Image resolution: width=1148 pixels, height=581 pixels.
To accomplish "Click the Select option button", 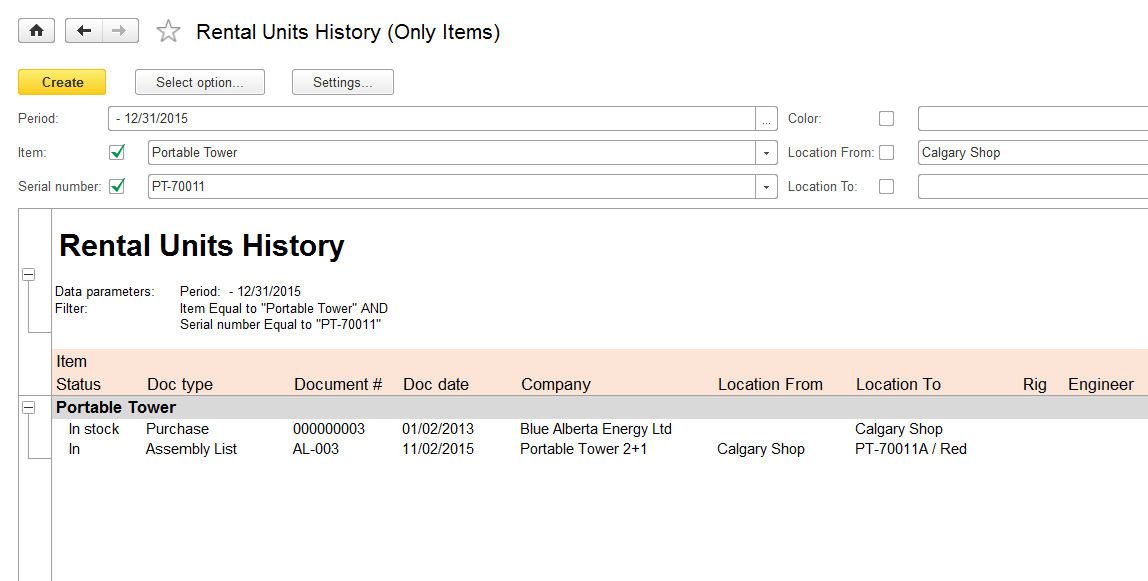I will [200, 82].
